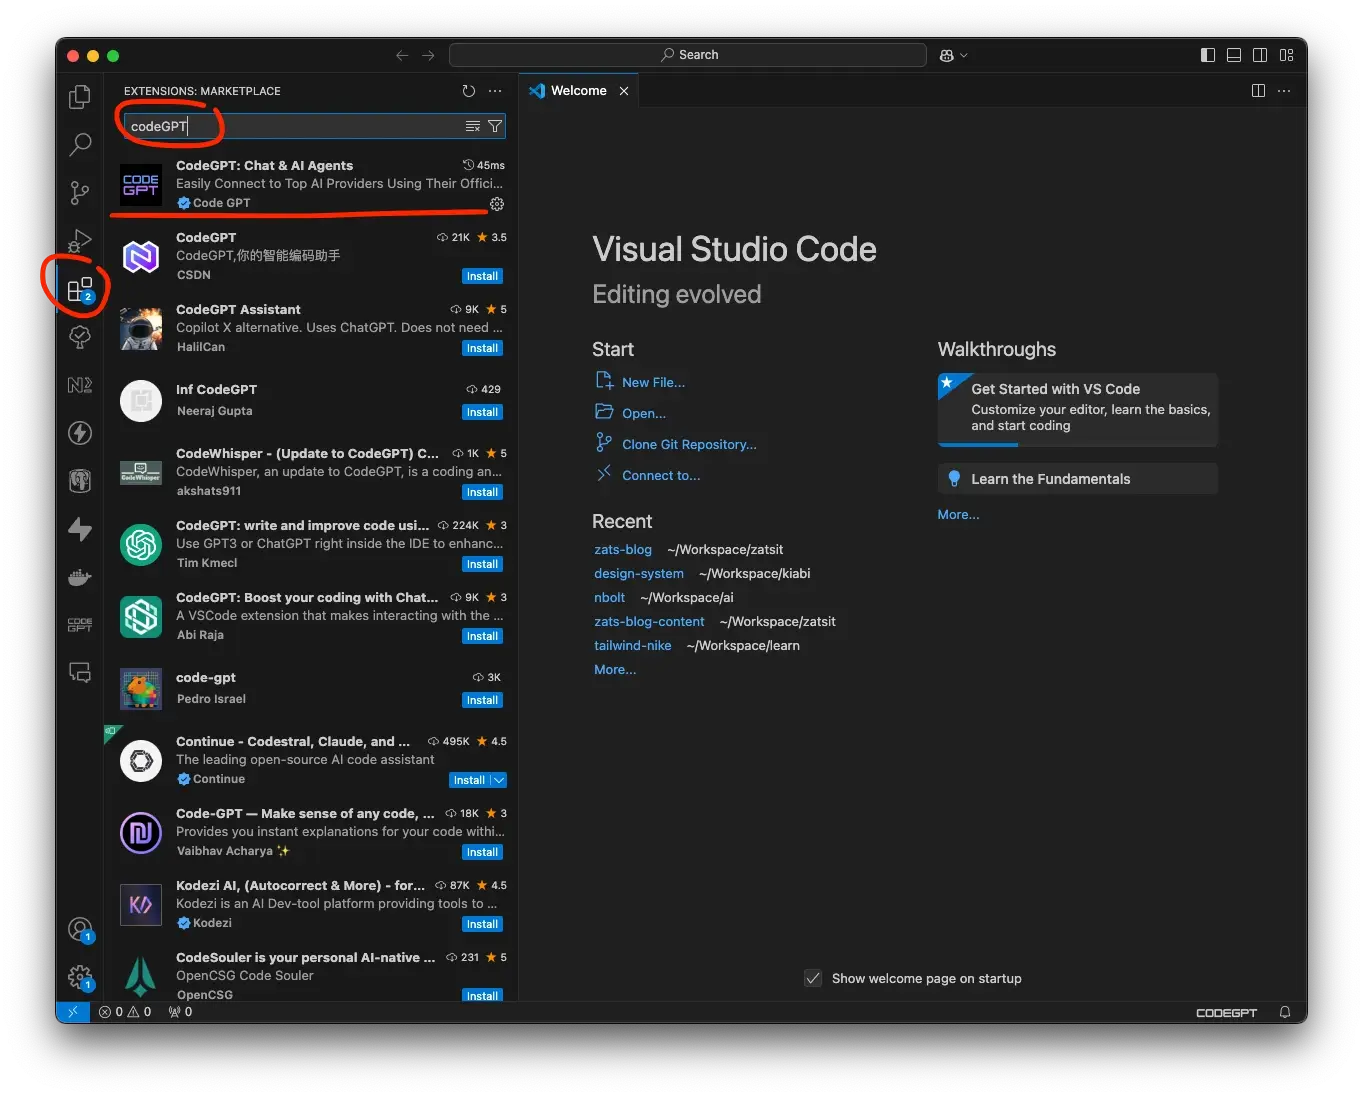The width and height of the screenshot is (1363, 1097).
Task: Open the Thunder Client lightning icon
Action: (79, 433)
